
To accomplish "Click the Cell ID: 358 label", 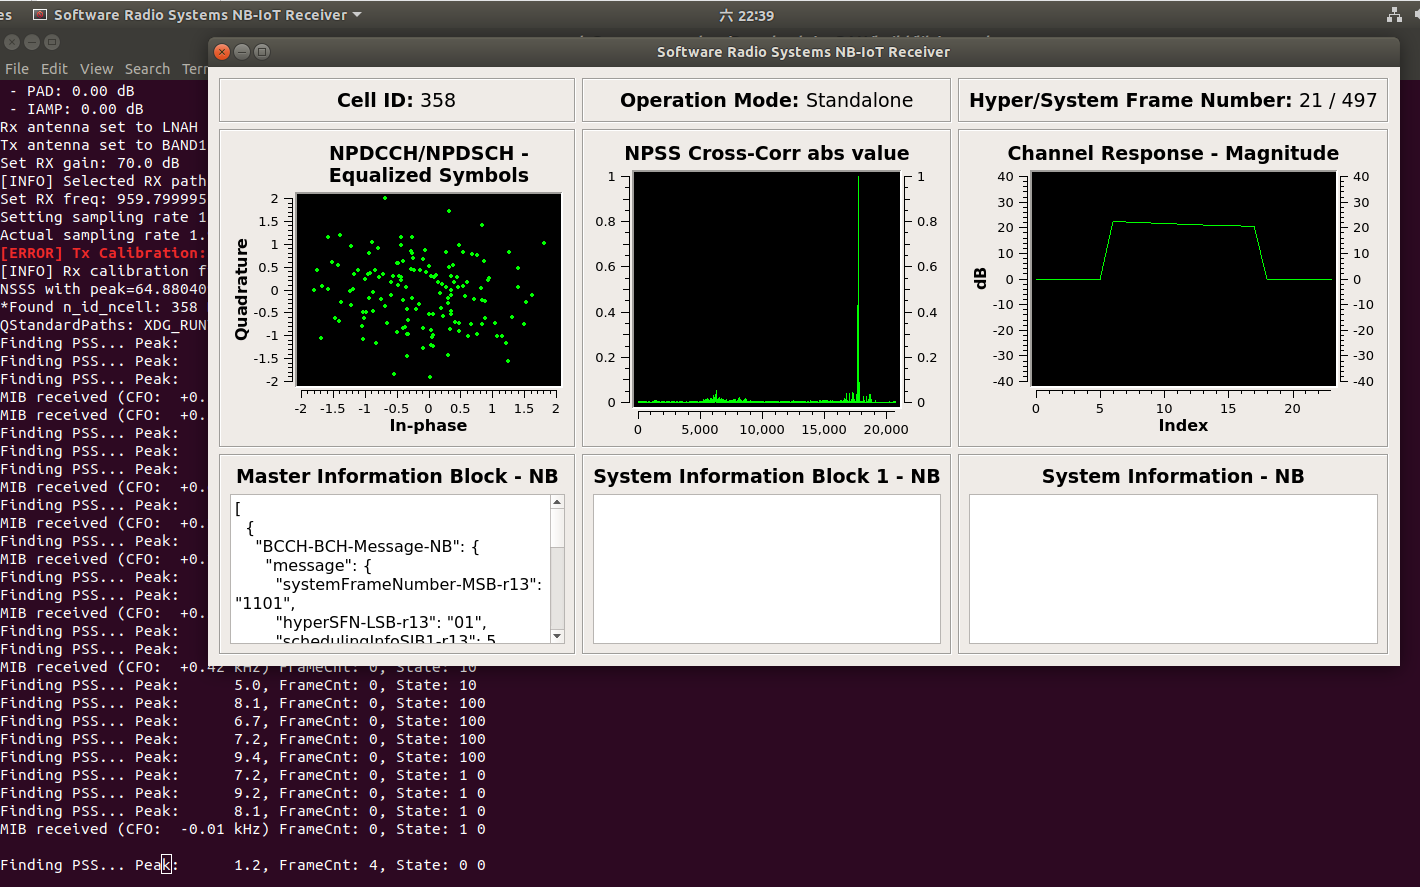I will point(396,100).
